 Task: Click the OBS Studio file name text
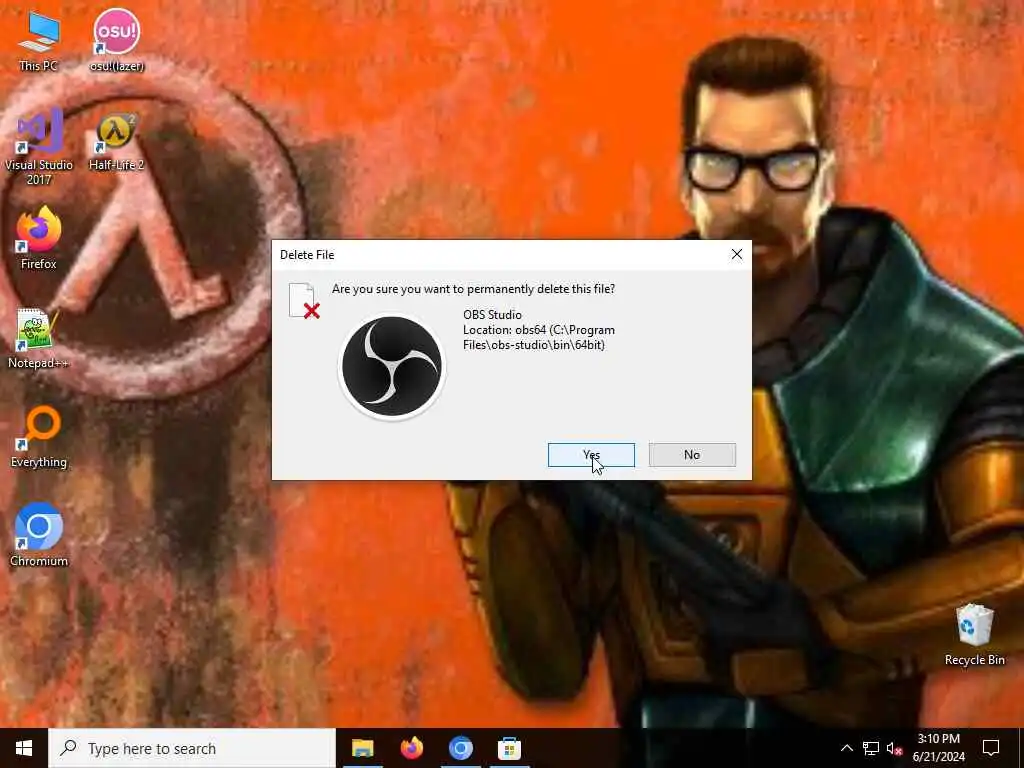click(x=492, y=315)
